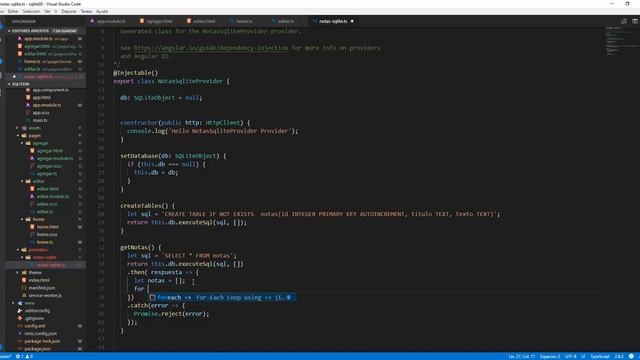Change LF end of line setting
Screen dimensions: 640x360
583,356
